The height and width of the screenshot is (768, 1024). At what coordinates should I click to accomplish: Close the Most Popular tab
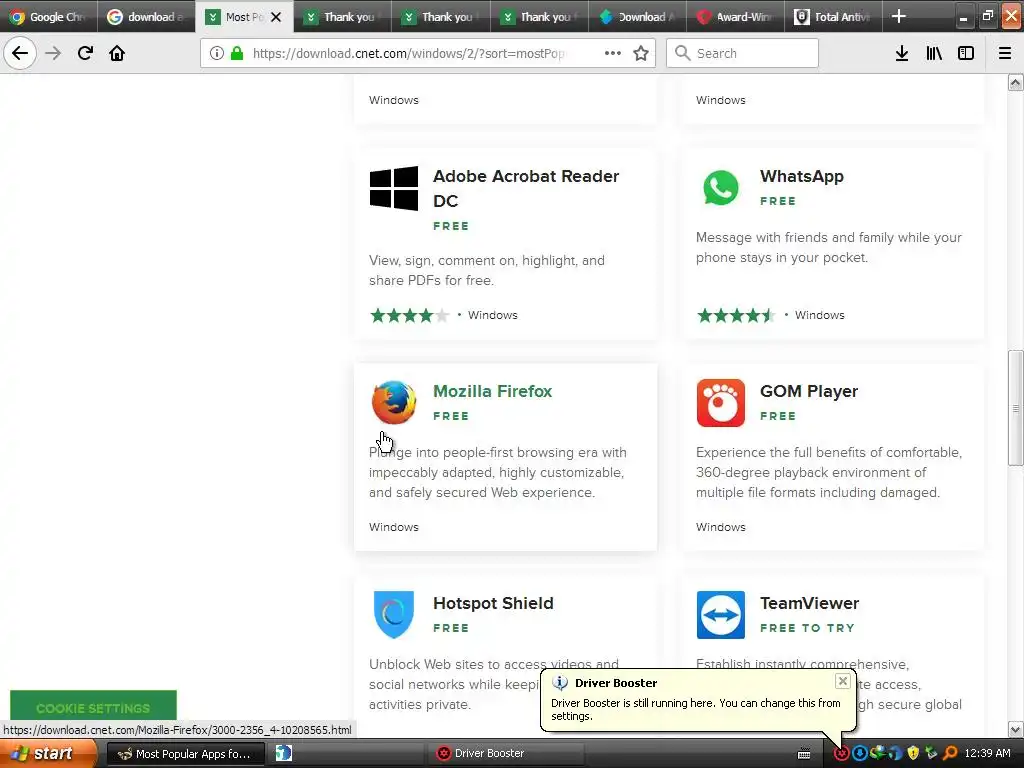(x=276, y=17)
